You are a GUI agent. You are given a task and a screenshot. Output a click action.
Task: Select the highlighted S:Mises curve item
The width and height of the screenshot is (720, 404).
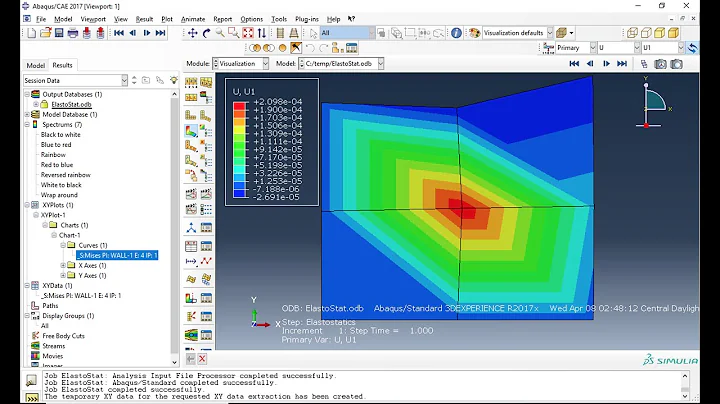click(117, 255)
